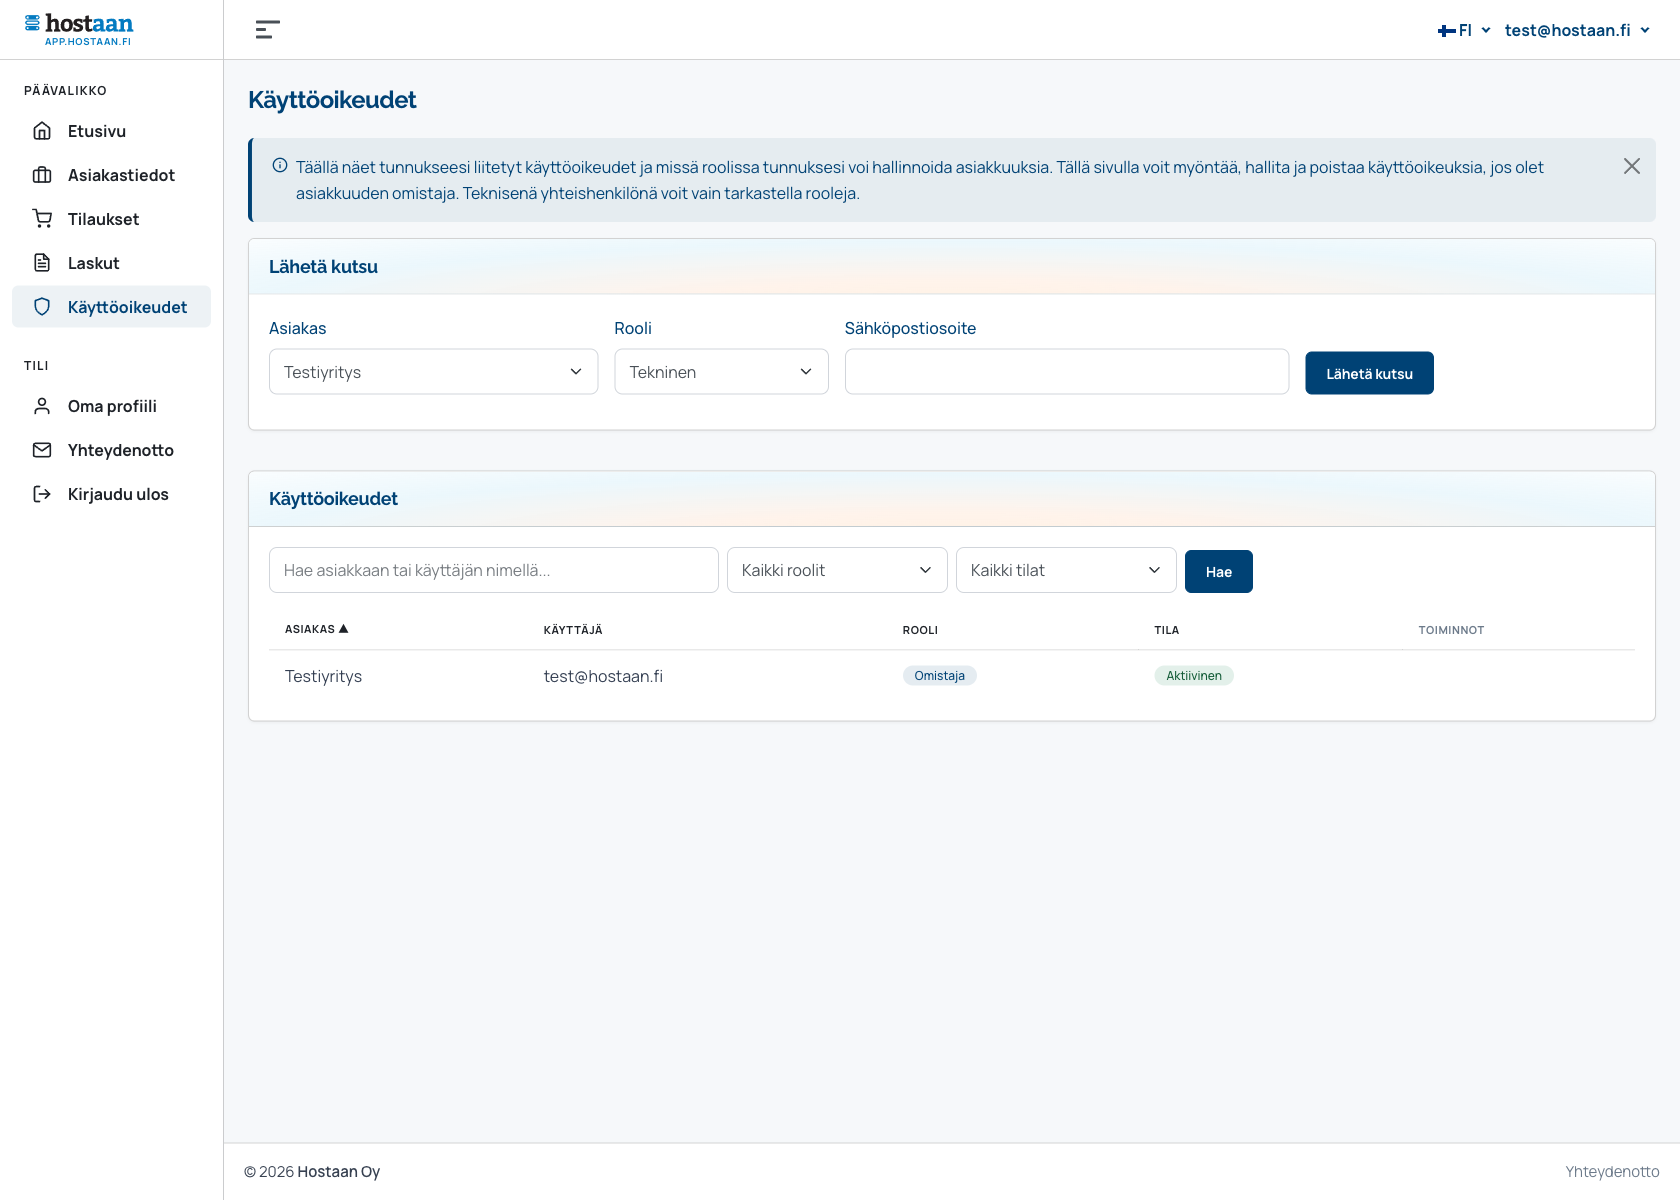This screenshot has width=1680, height=1200.
Task: Click the Tilaukset shopping cart icon
Action: coord(42,219)
